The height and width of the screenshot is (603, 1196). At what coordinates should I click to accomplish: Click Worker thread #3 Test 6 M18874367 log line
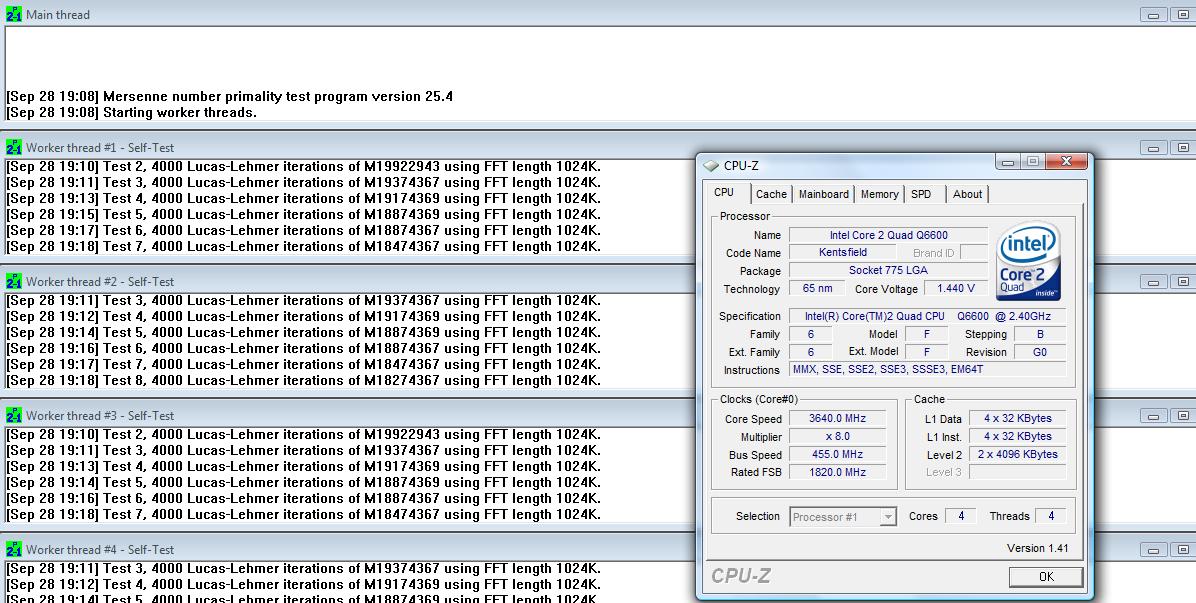click(304, 499)
